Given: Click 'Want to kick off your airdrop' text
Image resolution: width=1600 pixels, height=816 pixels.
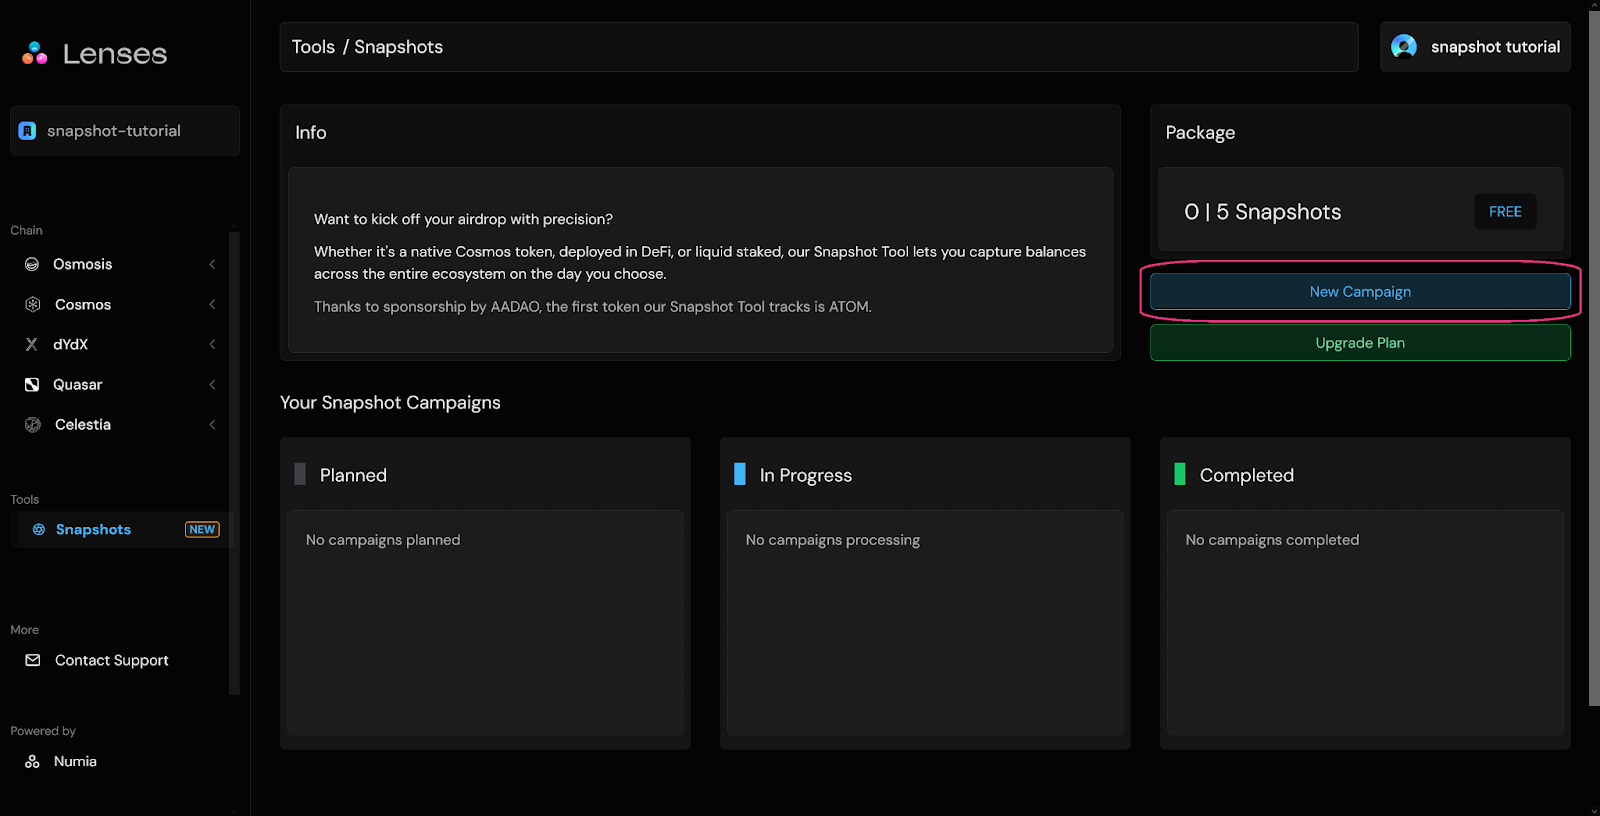Looking at the screenshot, I should (463, 219).
